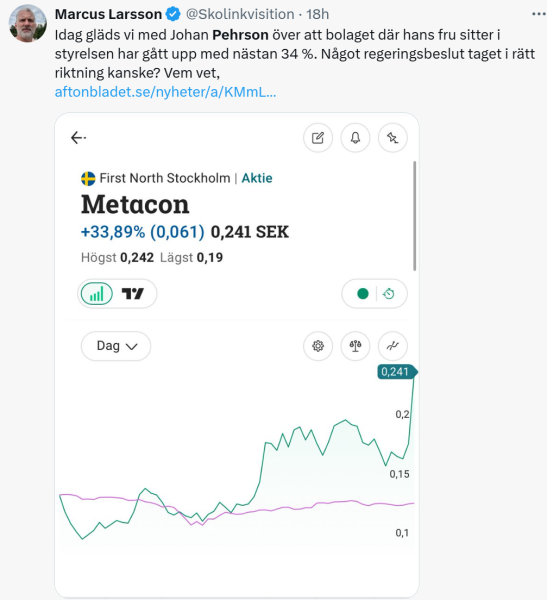Click the chart indicators line icon
Image resolution: width=547 pixels, height=600 pixels.
(x=393, y=346)
